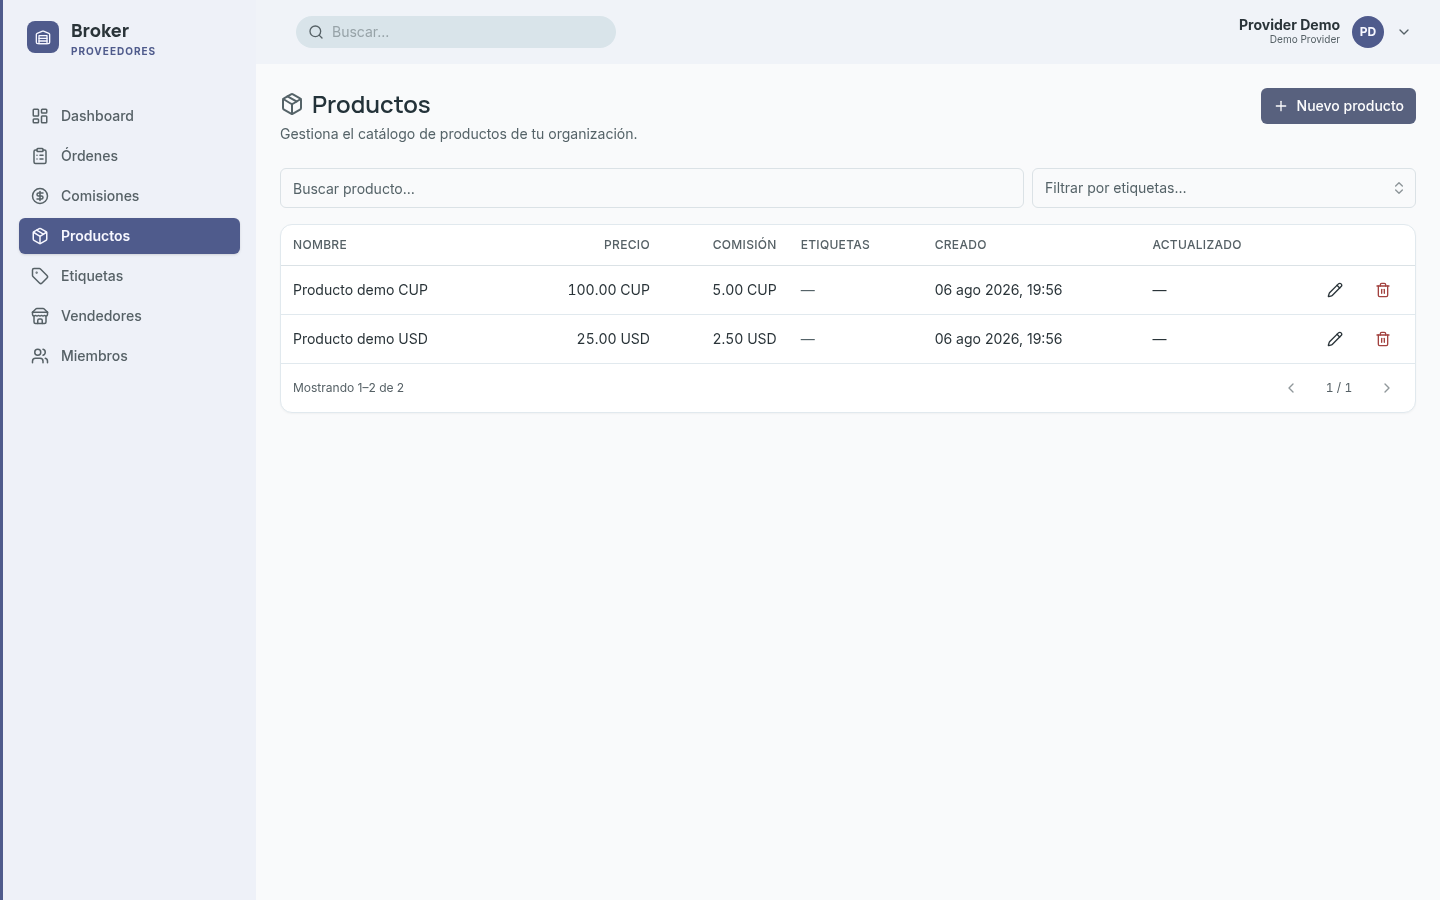Select Productos in sidebar
The width and height of the screenshot is (1440, 900).
coord(129,236)
